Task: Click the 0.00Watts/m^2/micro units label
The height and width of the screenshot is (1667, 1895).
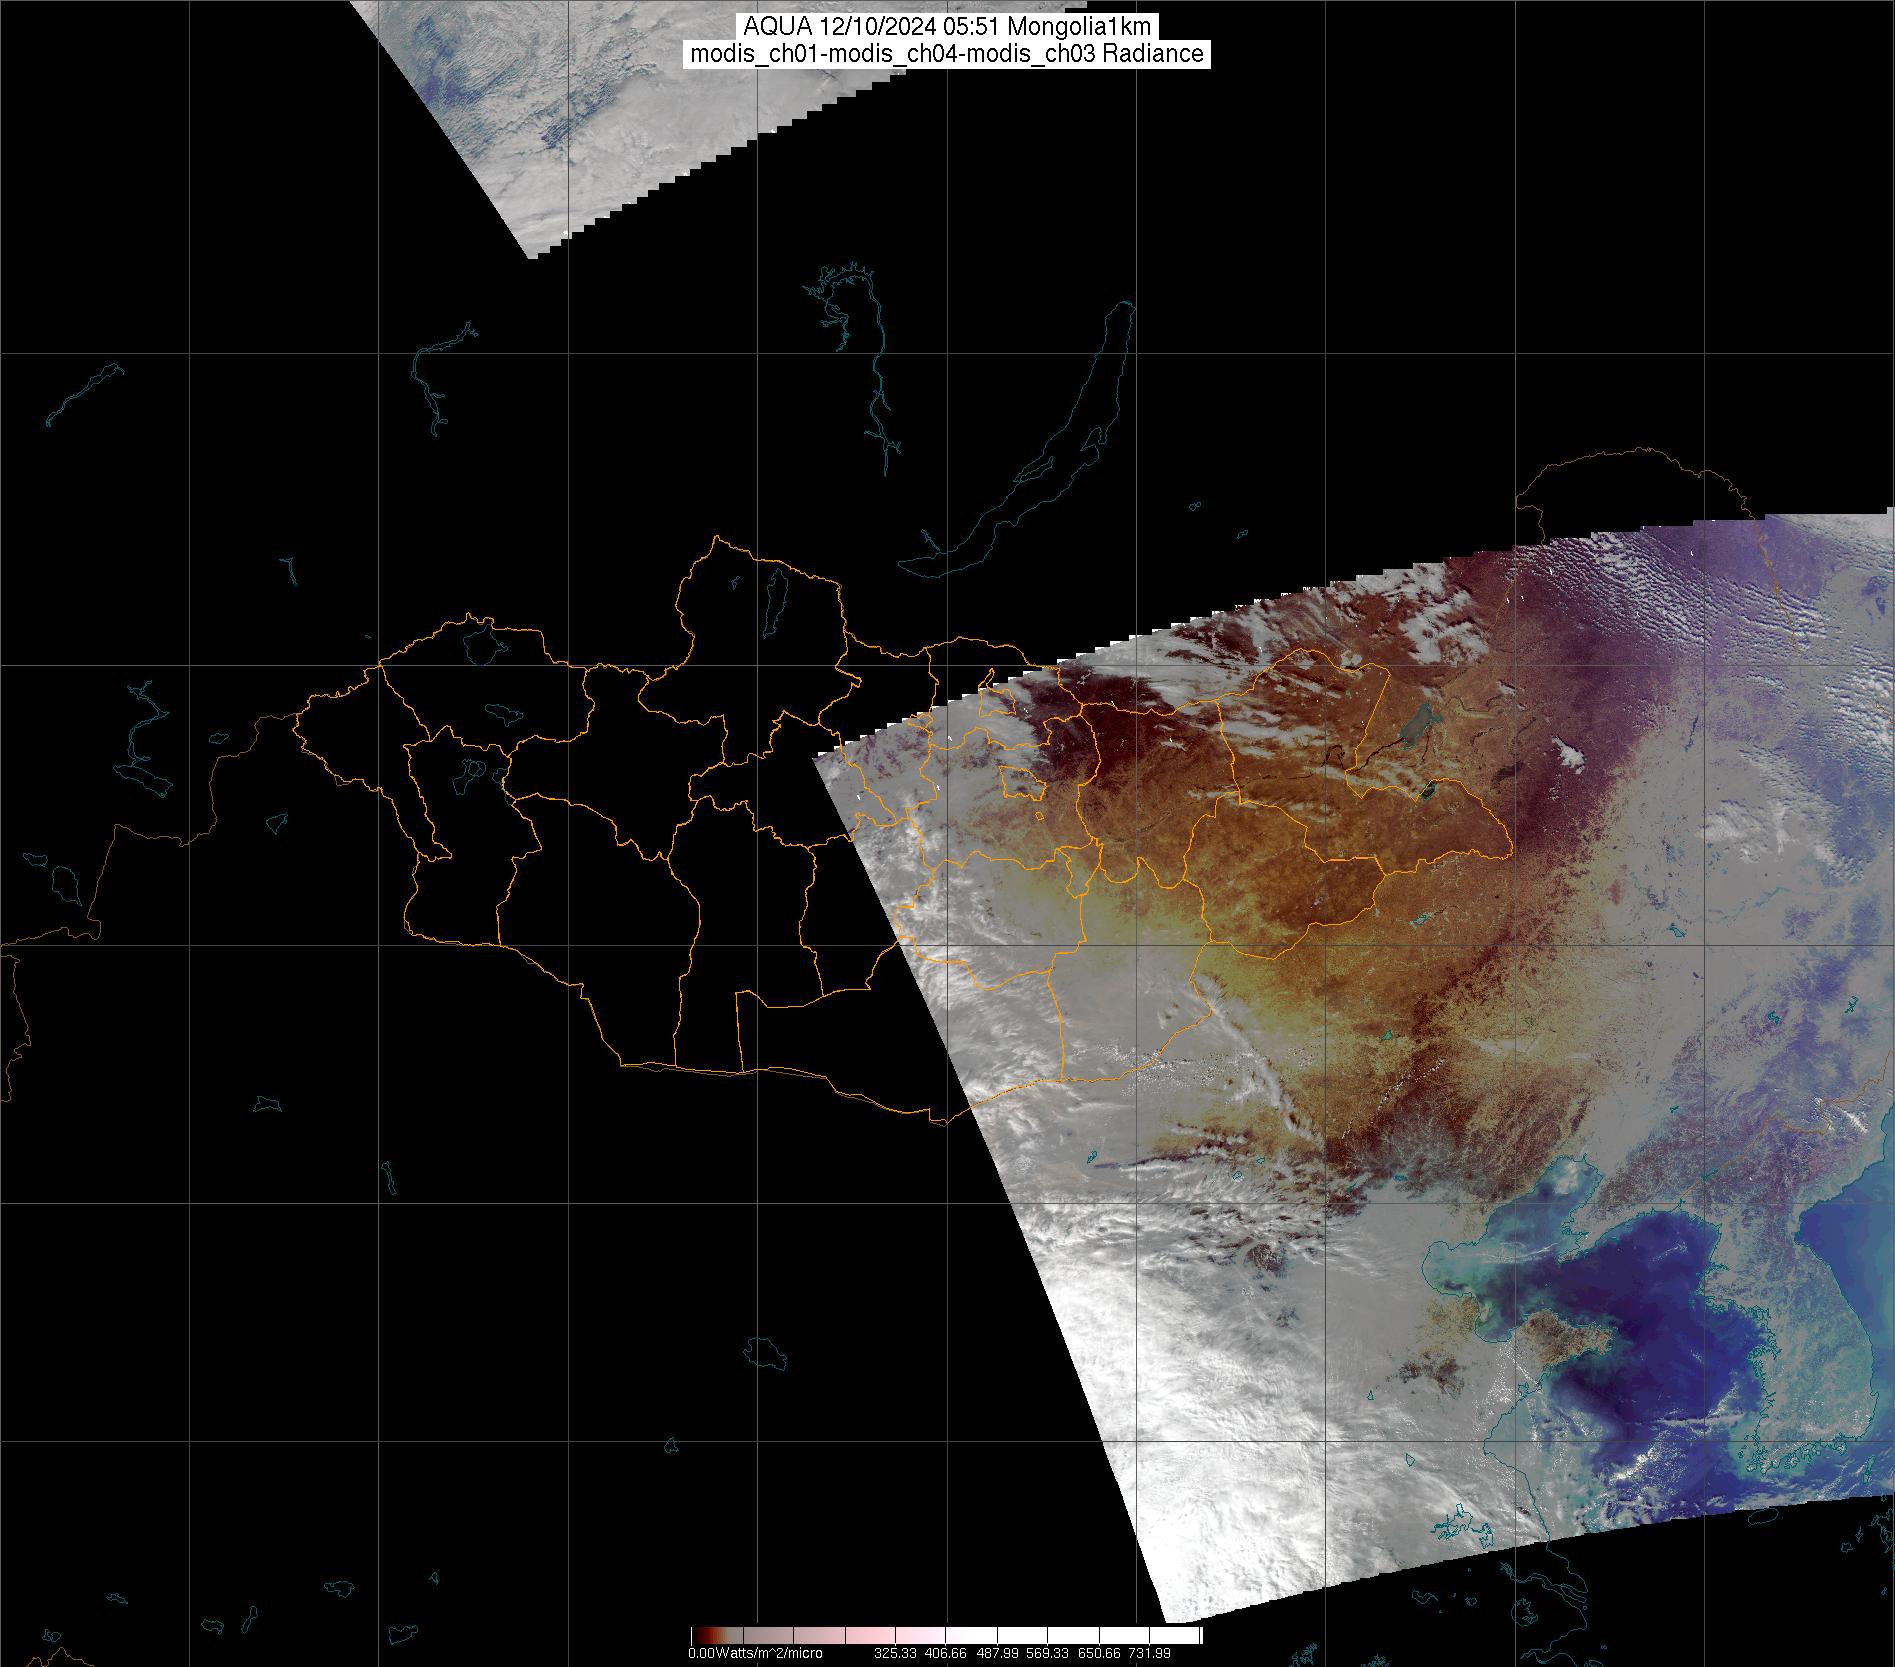Action: (x=755, y=1654)
